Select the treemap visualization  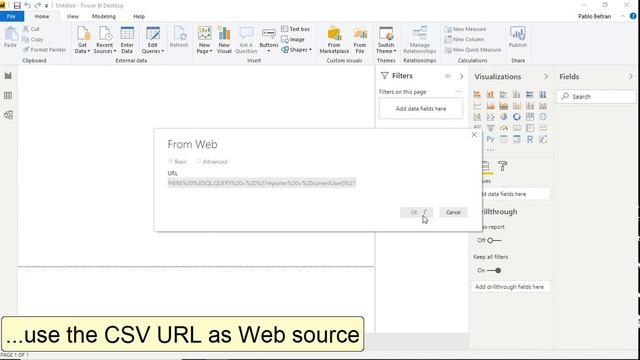tap(530, 117)
